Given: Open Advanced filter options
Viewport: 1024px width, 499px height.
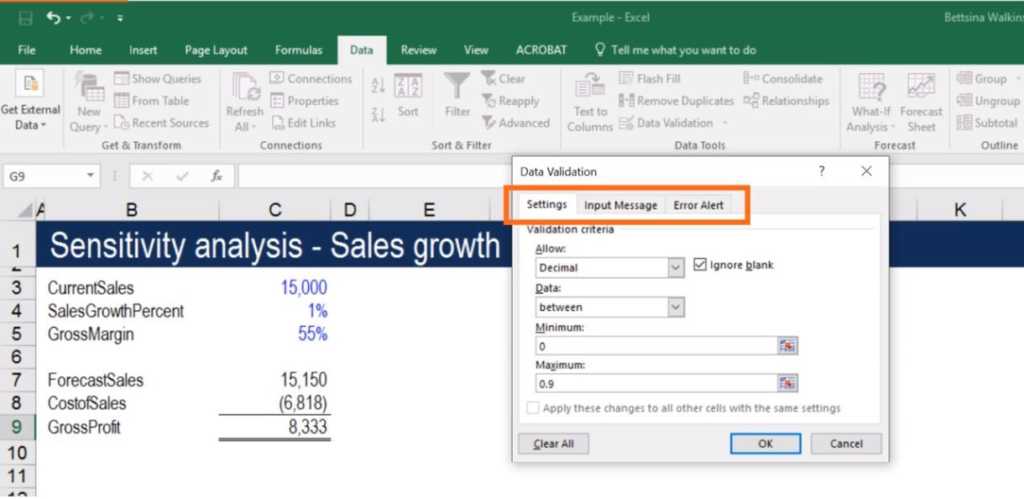Looking at the screenshot, I should tap(516, 122).
